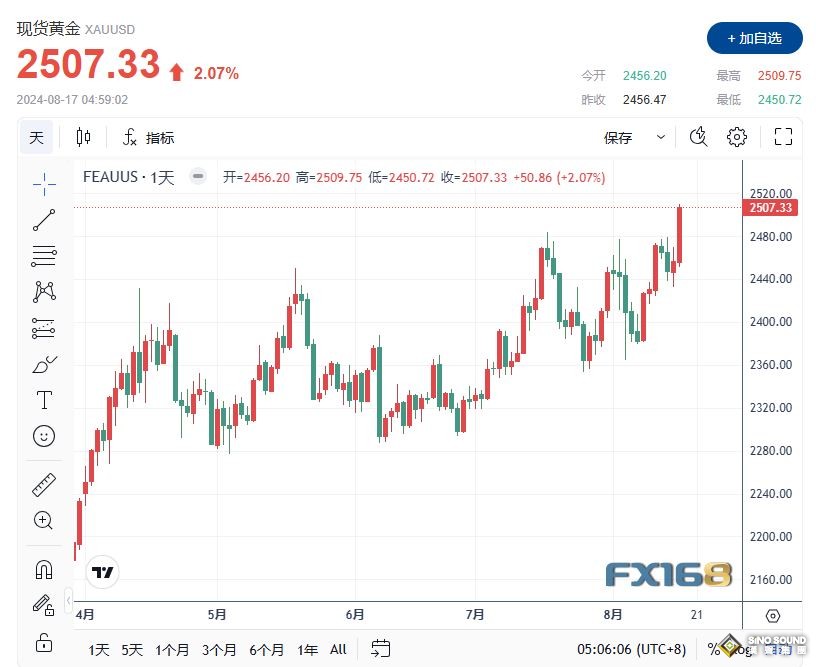Open quick search lightning icon
This screenshot has height=667, width=816.
click(698, 137)
